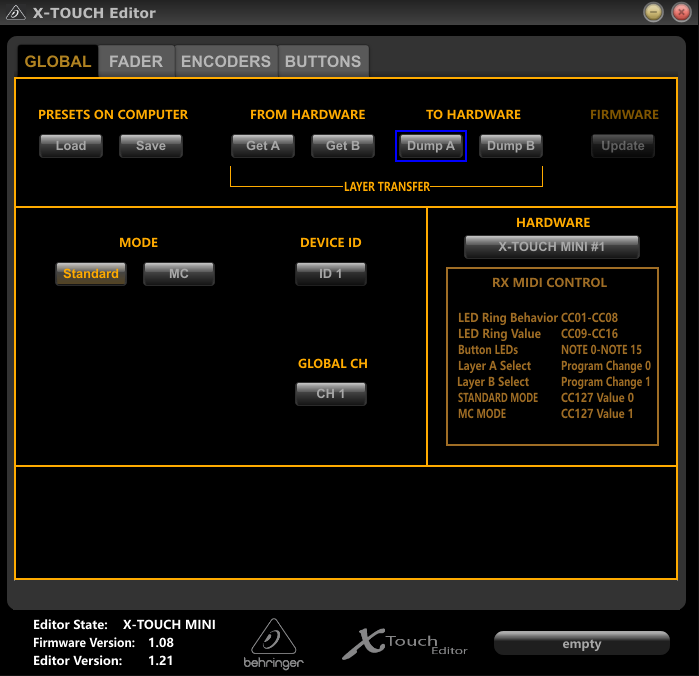This screenshot has width=699, height=676.
Task: Get layer A from hardware
Action: (x=263, y=146)
